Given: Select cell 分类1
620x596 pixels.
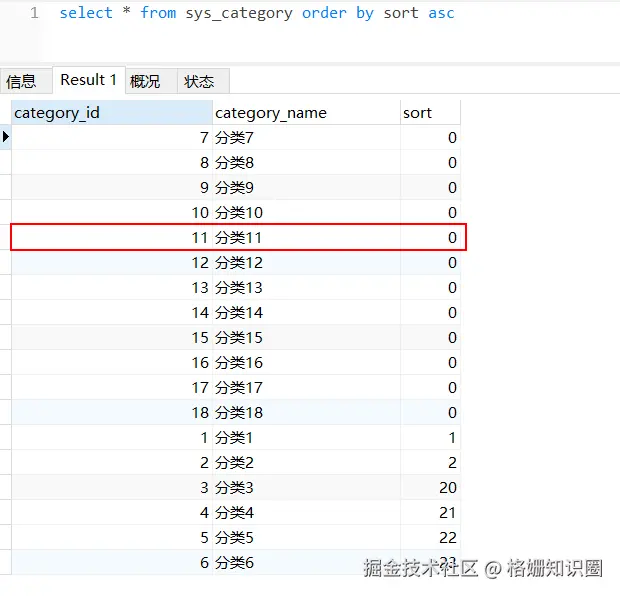Looking at the screenshot, I should point(306,437).
